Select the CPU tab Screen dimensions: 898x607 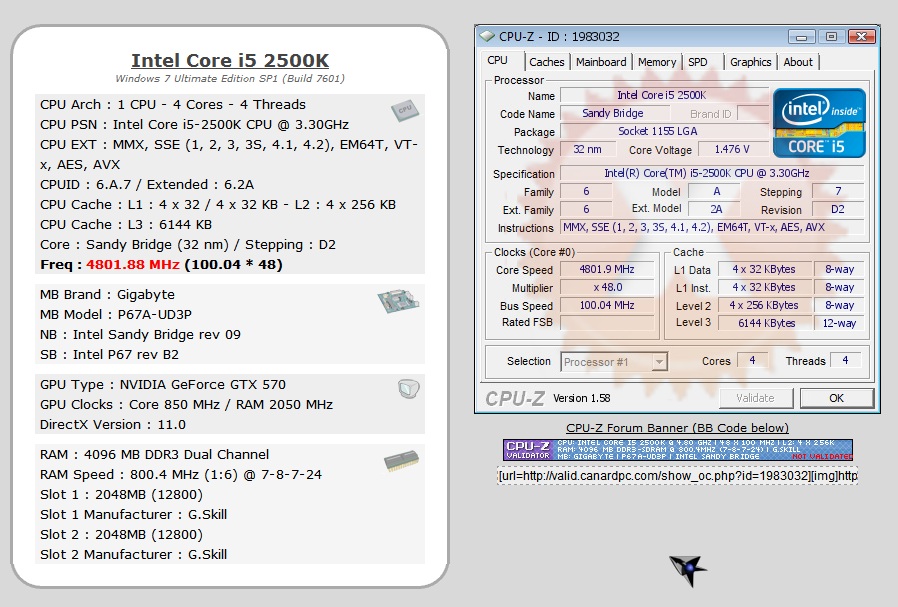[x=498, y=60]
